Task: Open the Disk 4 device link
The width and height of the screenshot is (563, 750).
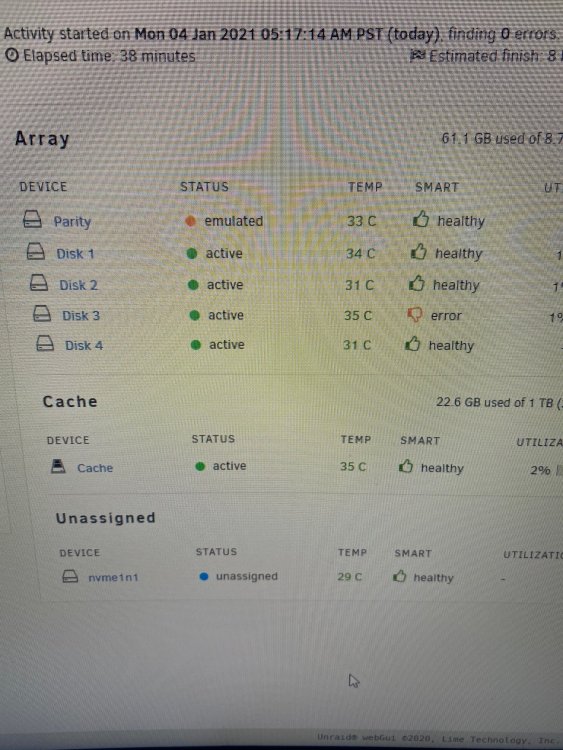Action: pos(84,345)
